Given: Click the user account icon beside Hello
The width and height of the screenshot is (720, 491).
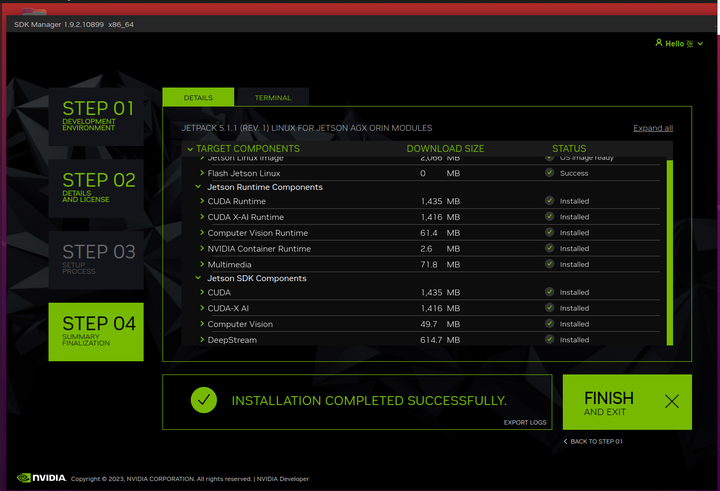Looking at the screenshot, I should click(x=659, y=43).
